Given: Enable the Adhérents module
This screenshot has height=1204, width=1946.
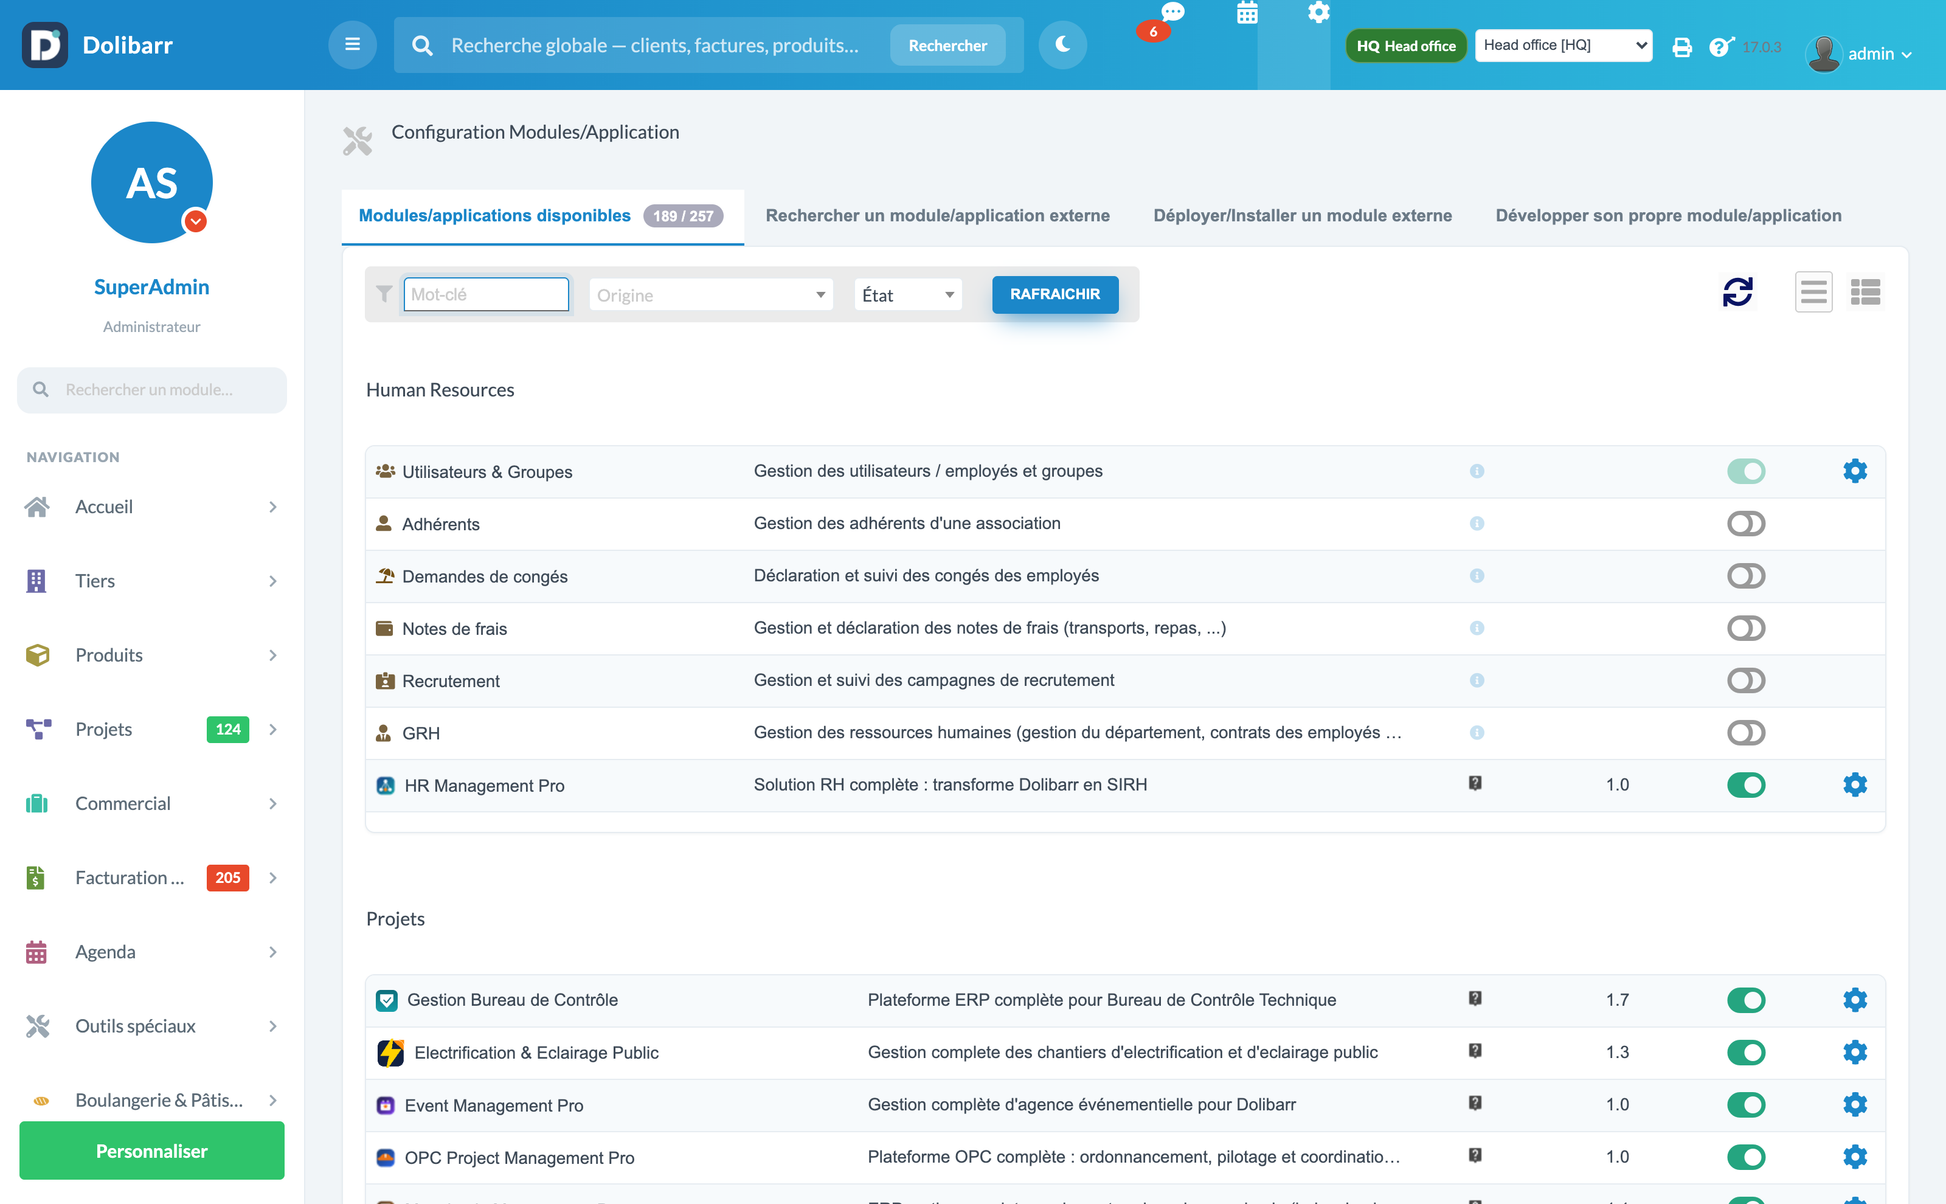Looking at the screenshot, I should 1746,524.
